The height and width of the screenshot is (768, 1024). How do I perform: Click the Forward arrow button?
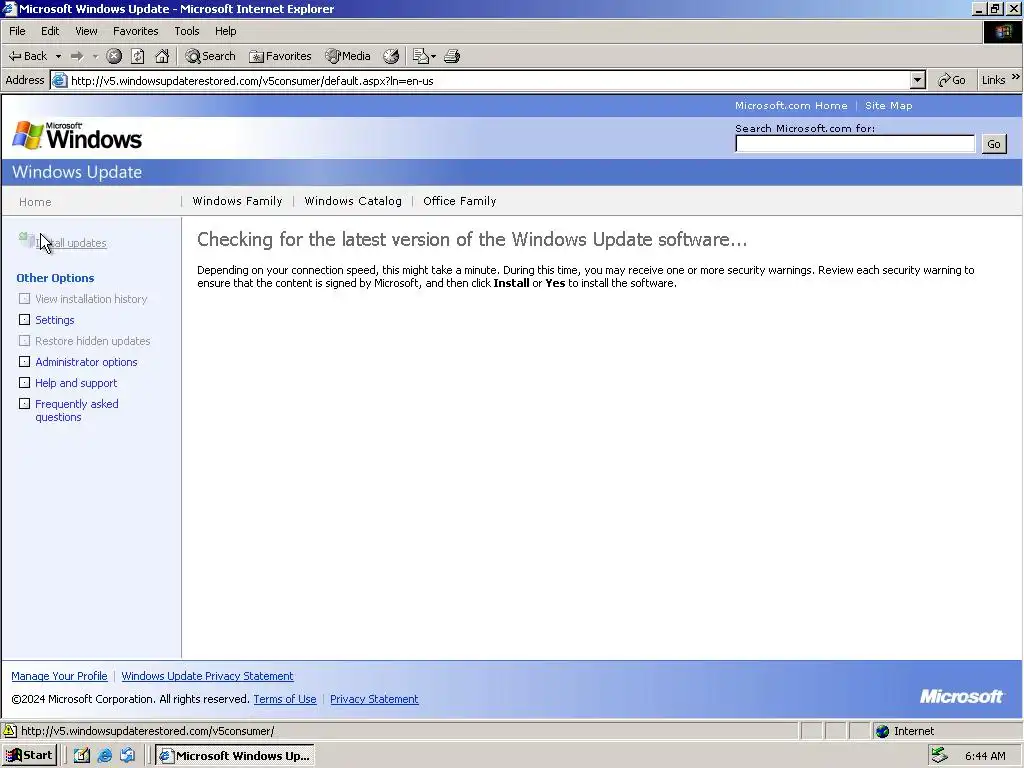pyautogui.click(x=76, y=56)
